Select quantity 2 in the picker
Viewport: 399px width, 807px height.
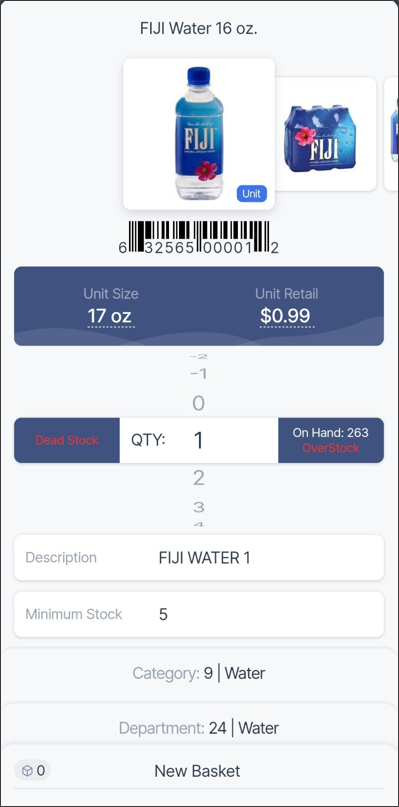pos(199,478)
